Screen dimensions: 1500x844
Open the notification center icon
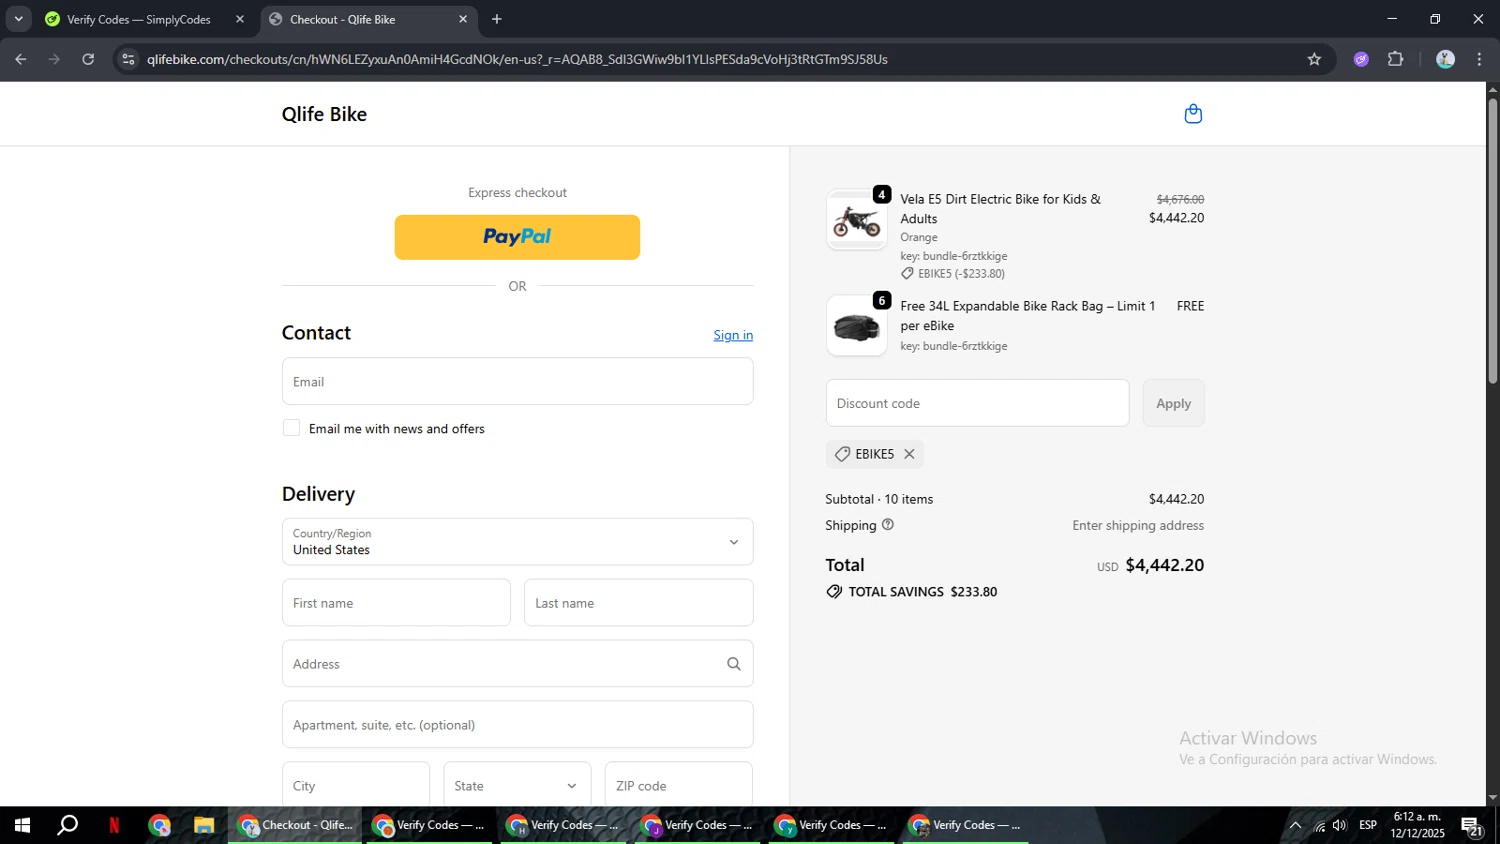[x=1472, y=825]
